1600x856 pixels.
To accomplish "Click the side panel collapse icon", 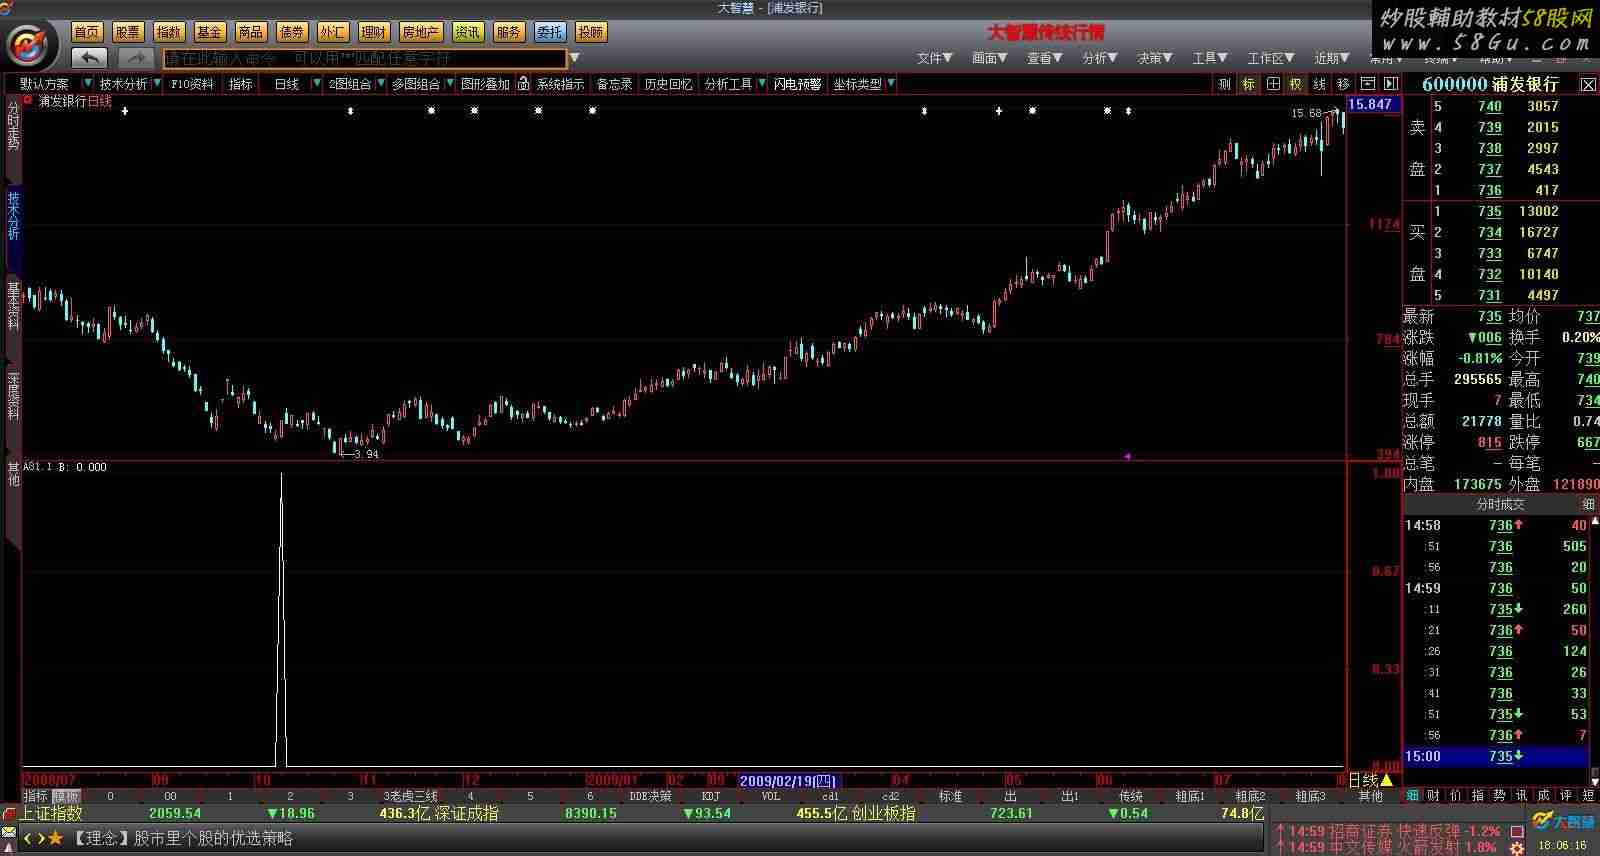I will coord(1390,84).
